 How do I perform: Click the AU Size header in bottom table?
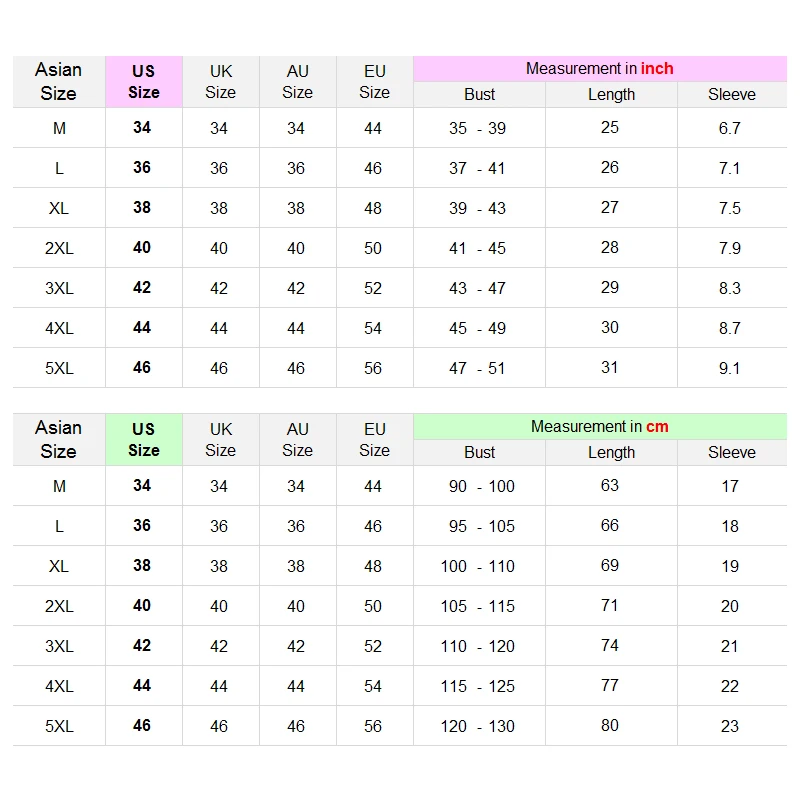[297, 439]
